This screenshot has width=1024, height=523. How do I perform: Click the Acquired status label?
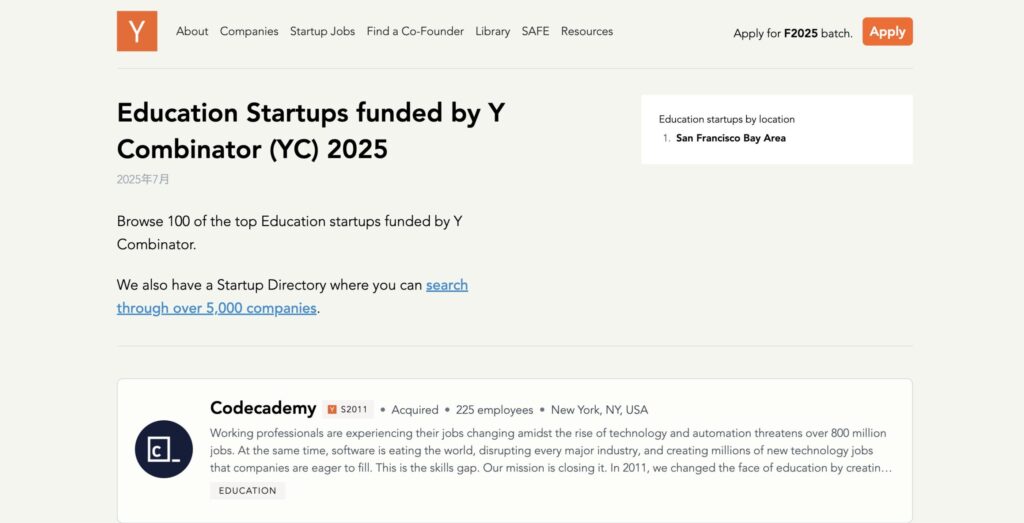coord(415,410)
